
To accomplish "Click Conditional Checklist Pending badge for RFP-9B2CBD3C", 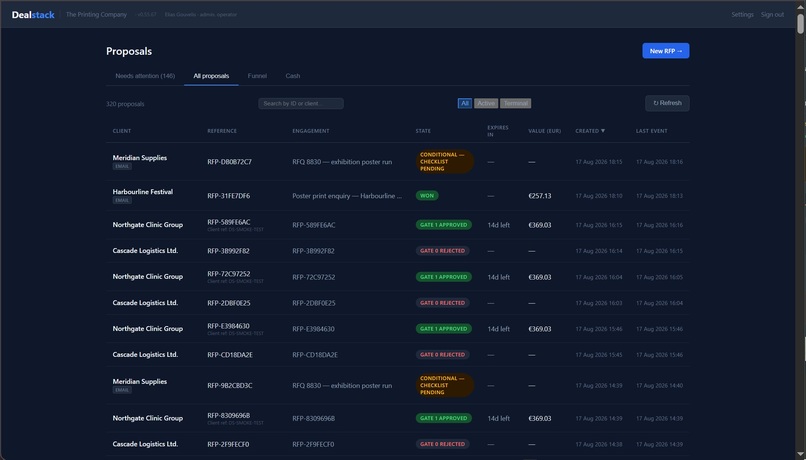I will 445,385.
